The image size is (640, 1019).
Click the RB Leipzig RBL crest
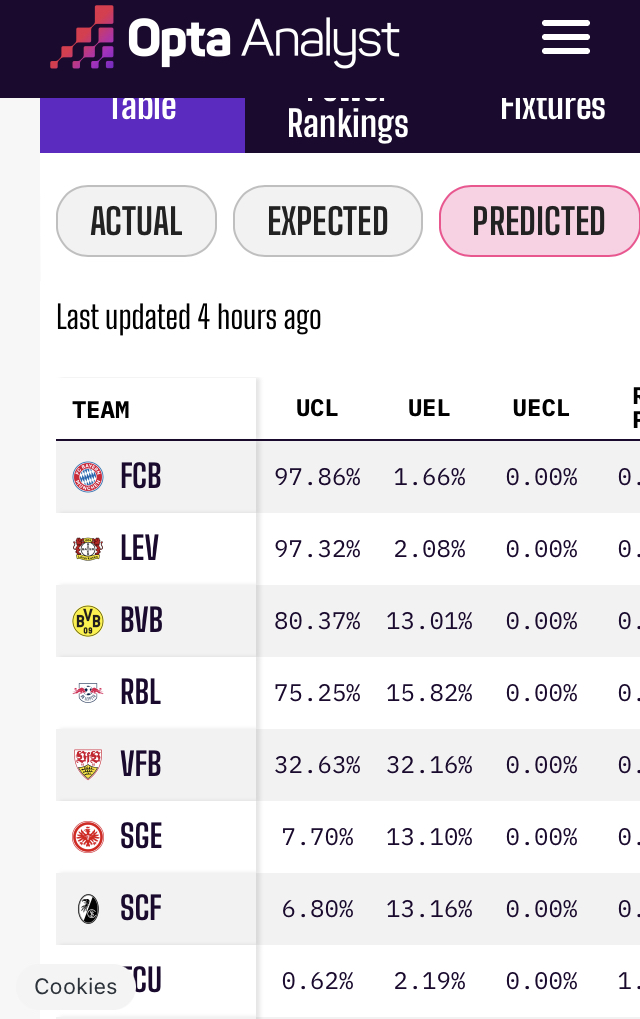pos(88,693)
